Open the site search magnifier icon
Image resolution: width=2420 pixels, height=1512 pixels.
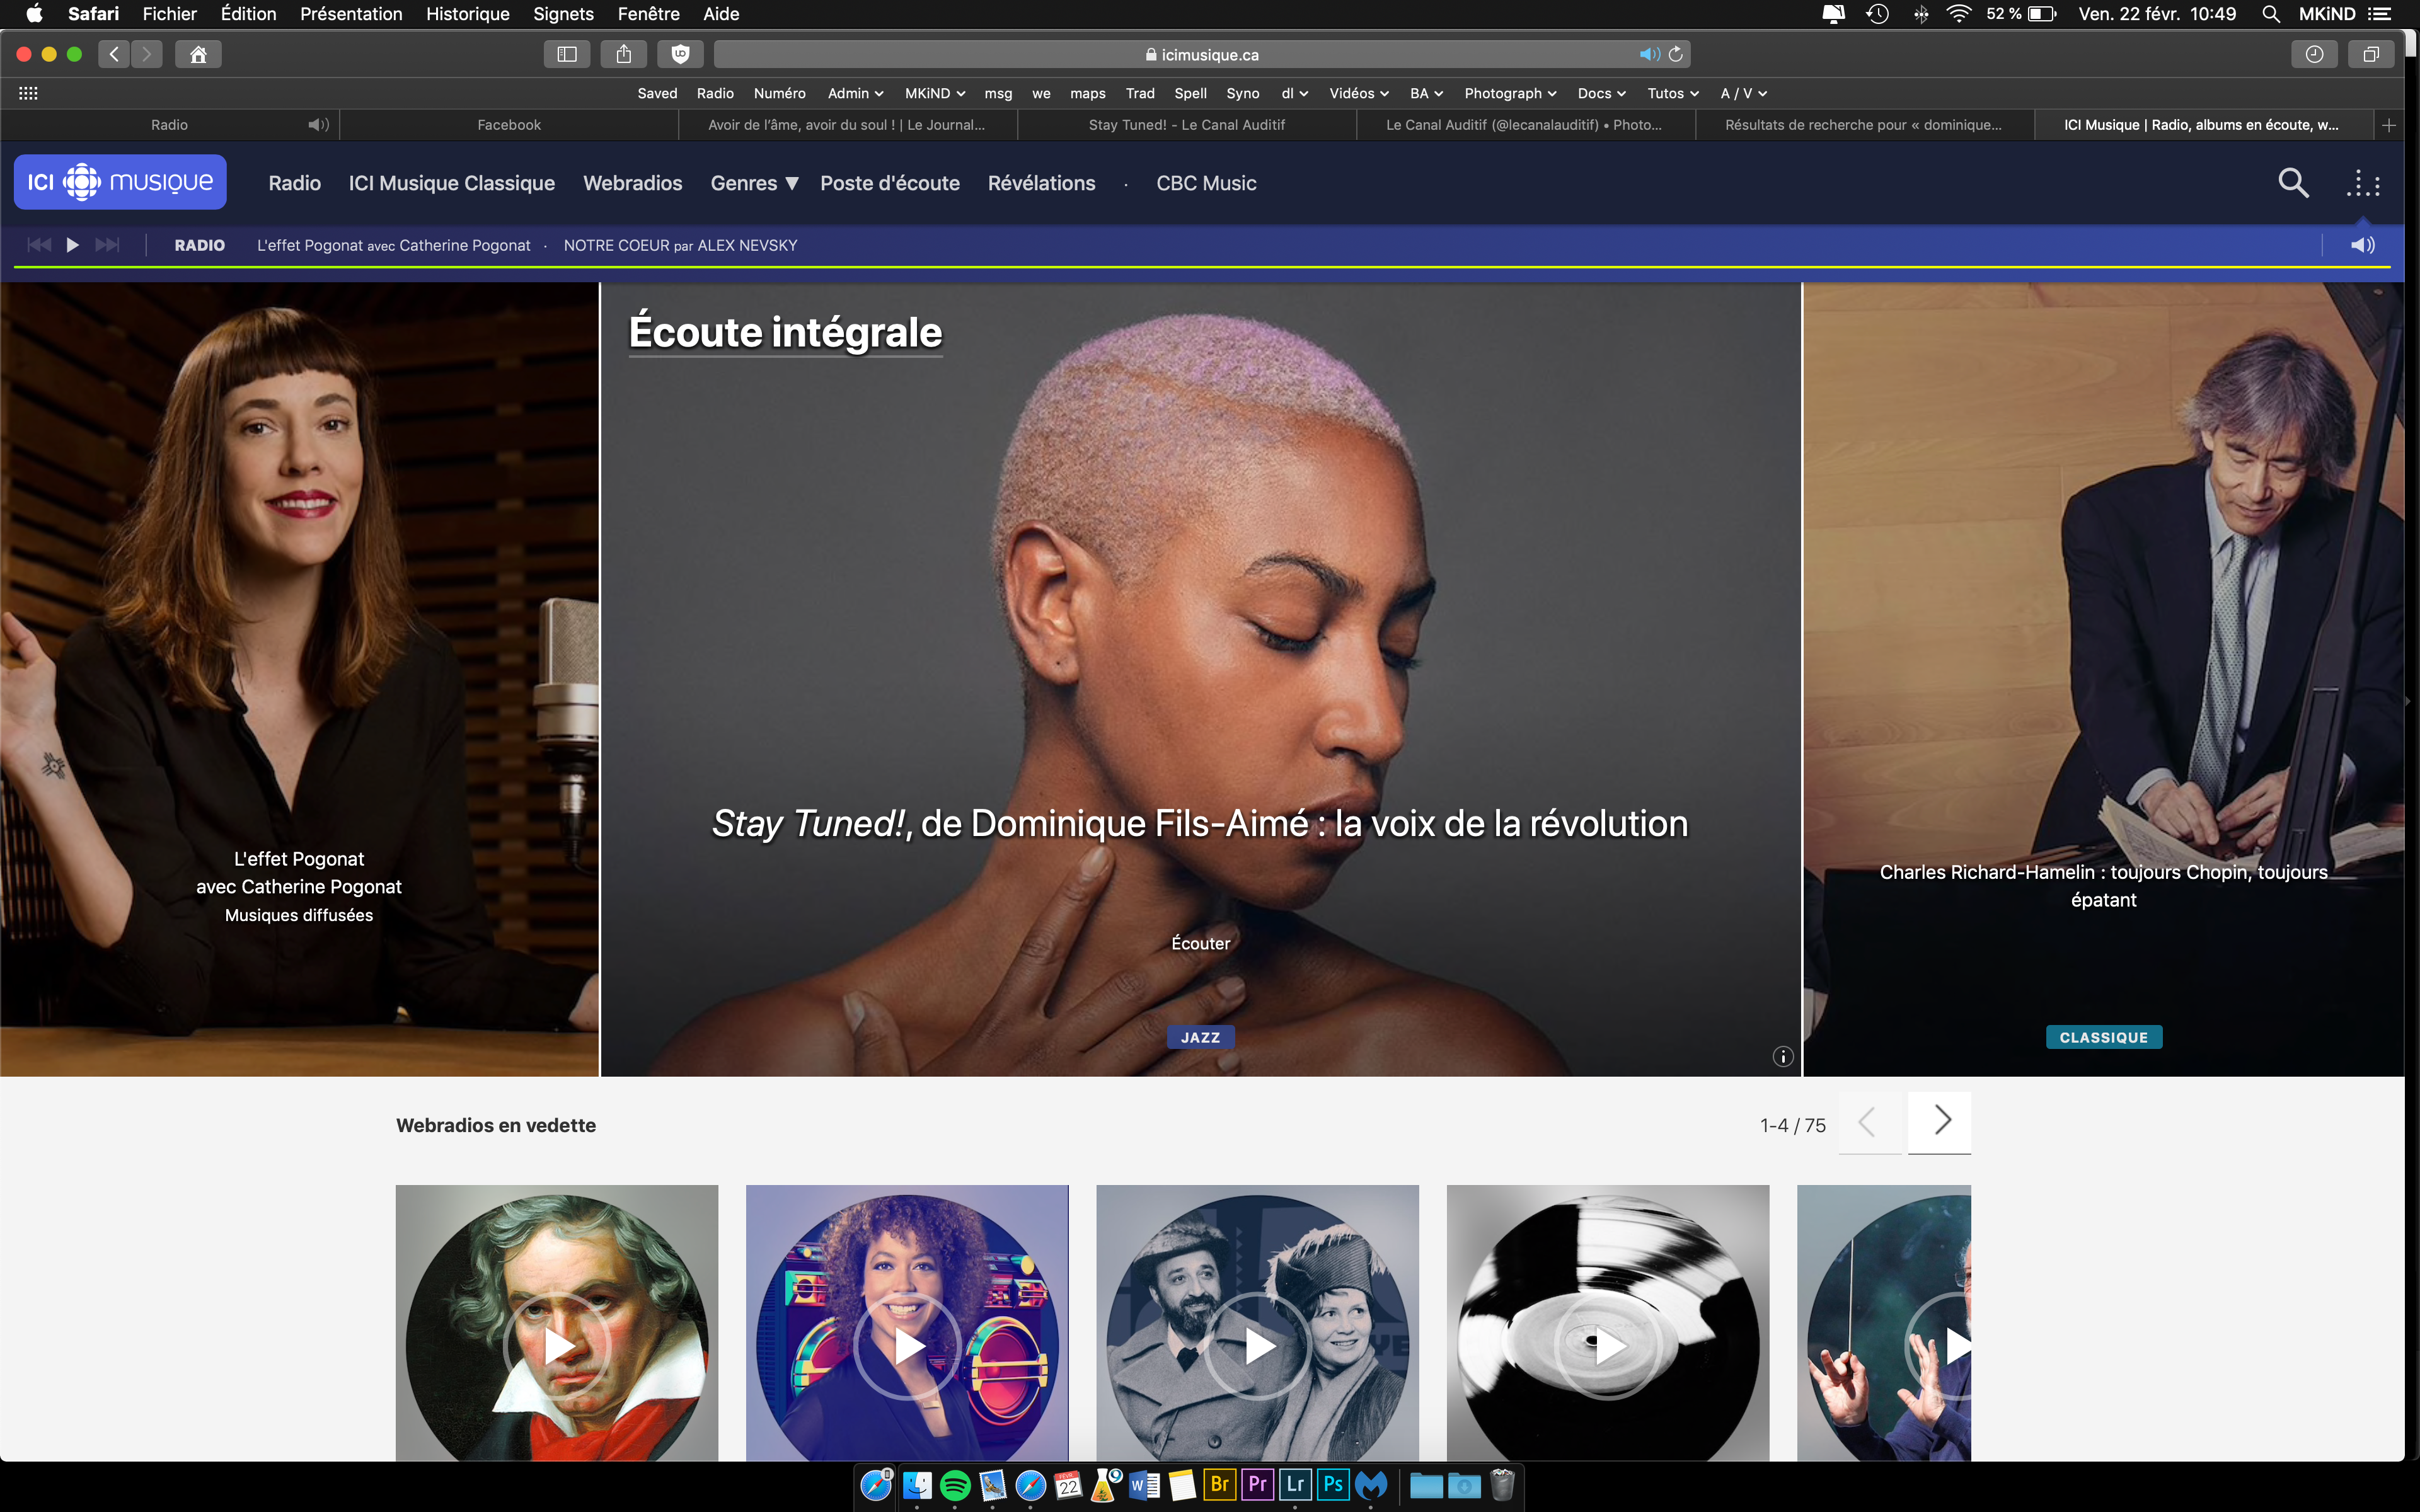[2292, 183]
